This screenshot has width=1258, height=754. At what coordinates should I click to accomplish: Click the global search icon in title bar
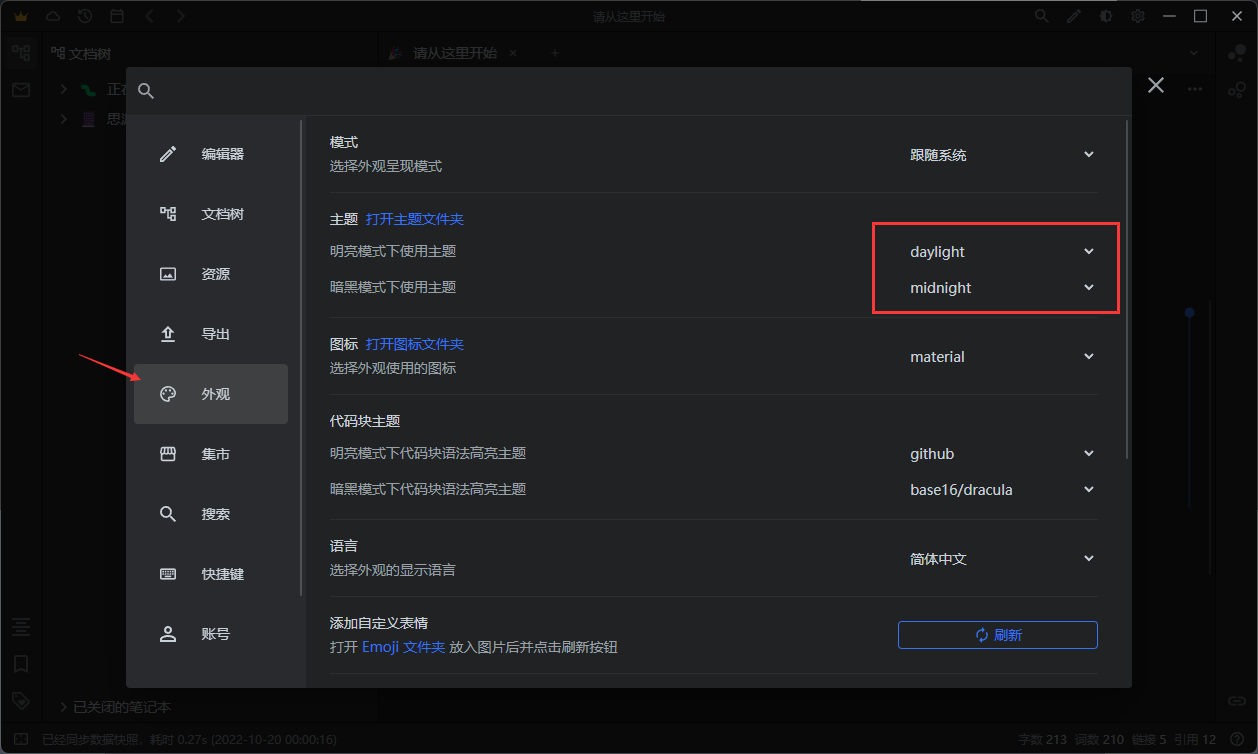point(1041,16)
